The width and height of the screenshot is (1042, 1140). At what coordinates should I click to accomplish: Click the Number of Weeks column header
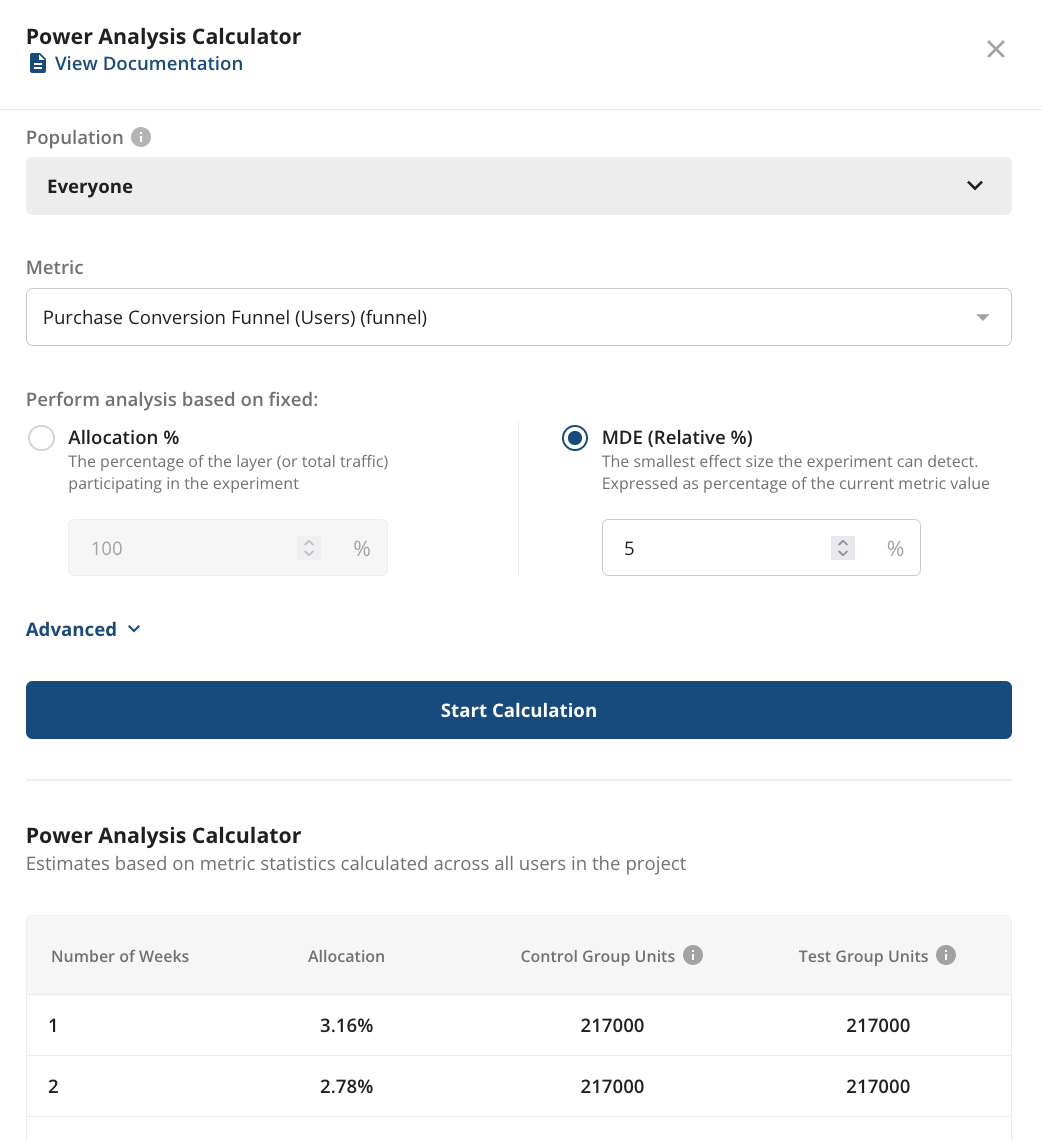click(119, 955)
